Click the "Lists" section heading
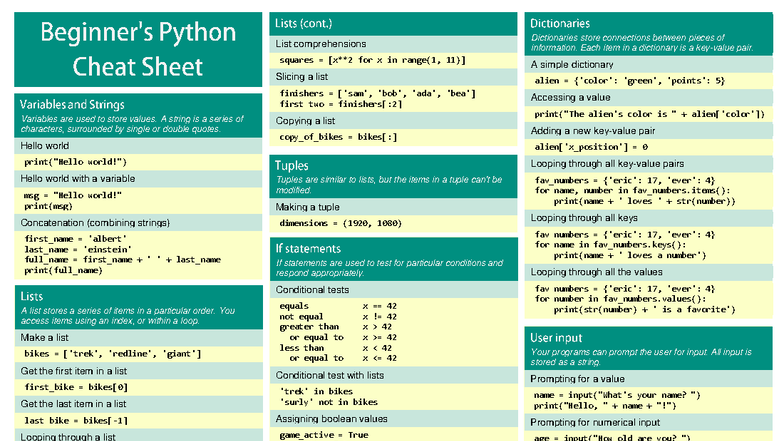Viewport: 784px width, 441px height. point(32,296)
